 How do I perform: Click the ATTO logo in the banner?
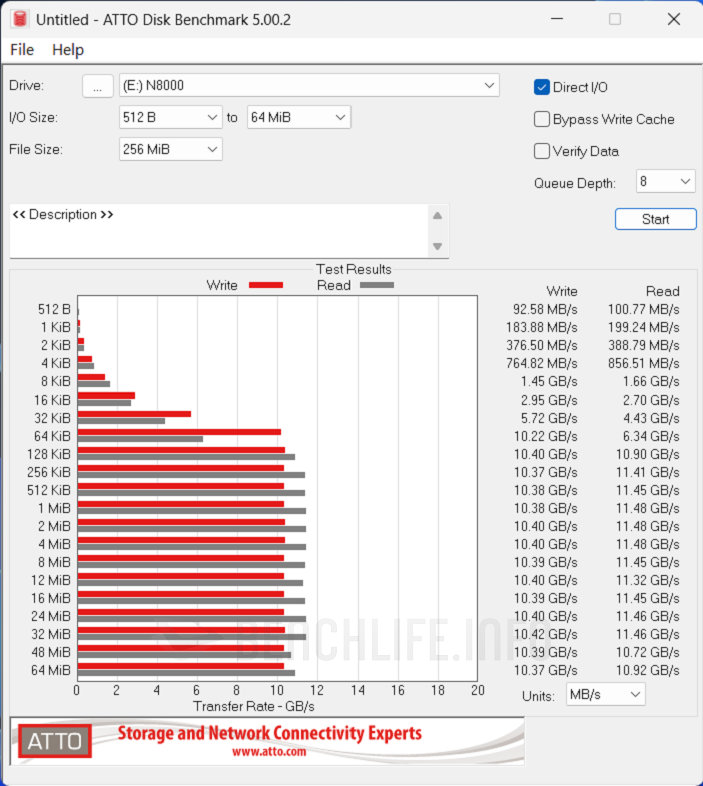click(55, 741)
